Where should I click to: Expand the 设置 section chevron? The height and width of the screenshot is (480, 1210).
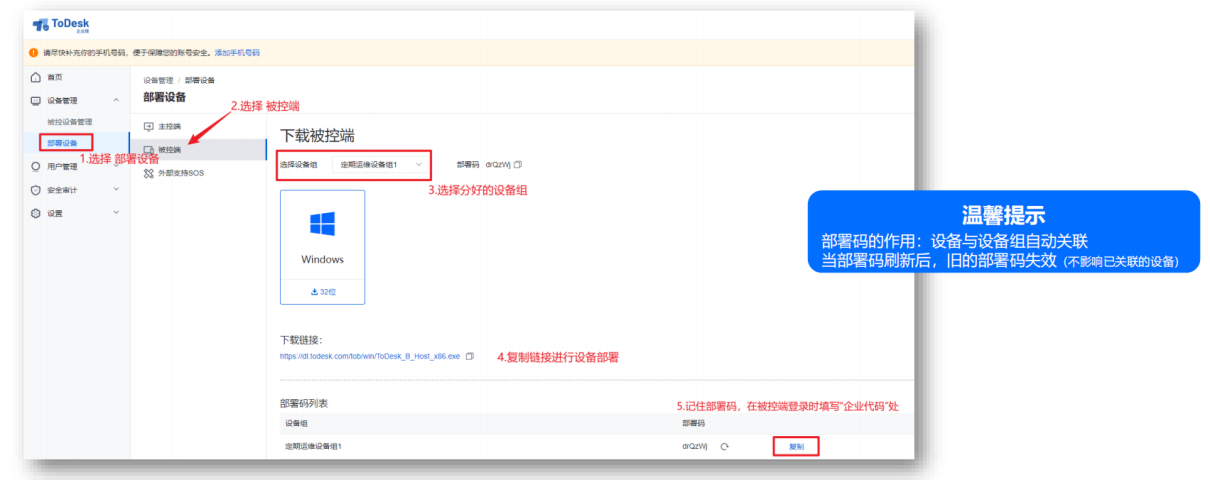(116, 212)
